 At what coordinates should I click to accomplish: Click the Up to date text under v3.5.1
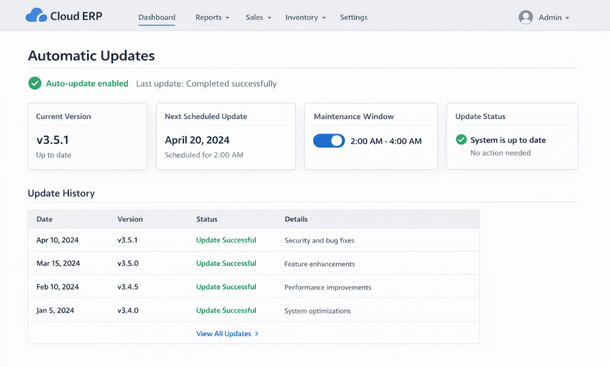pos(54,155)
